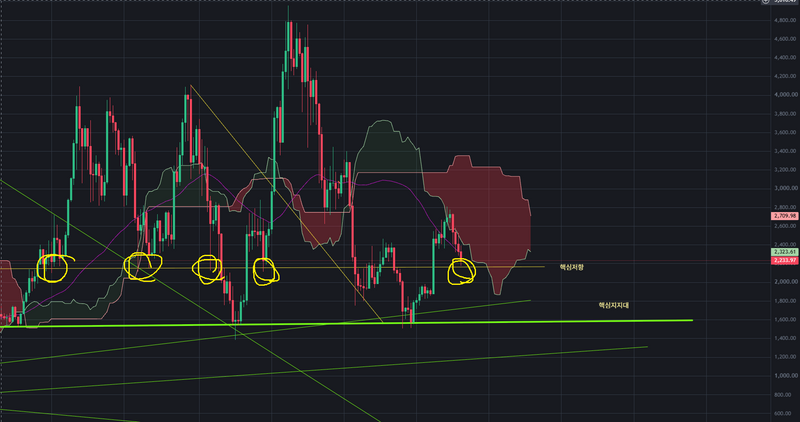Click the 4,600.00 price axis label
The height and width of the screenshot is (422, 800).
tap(786, 39)
